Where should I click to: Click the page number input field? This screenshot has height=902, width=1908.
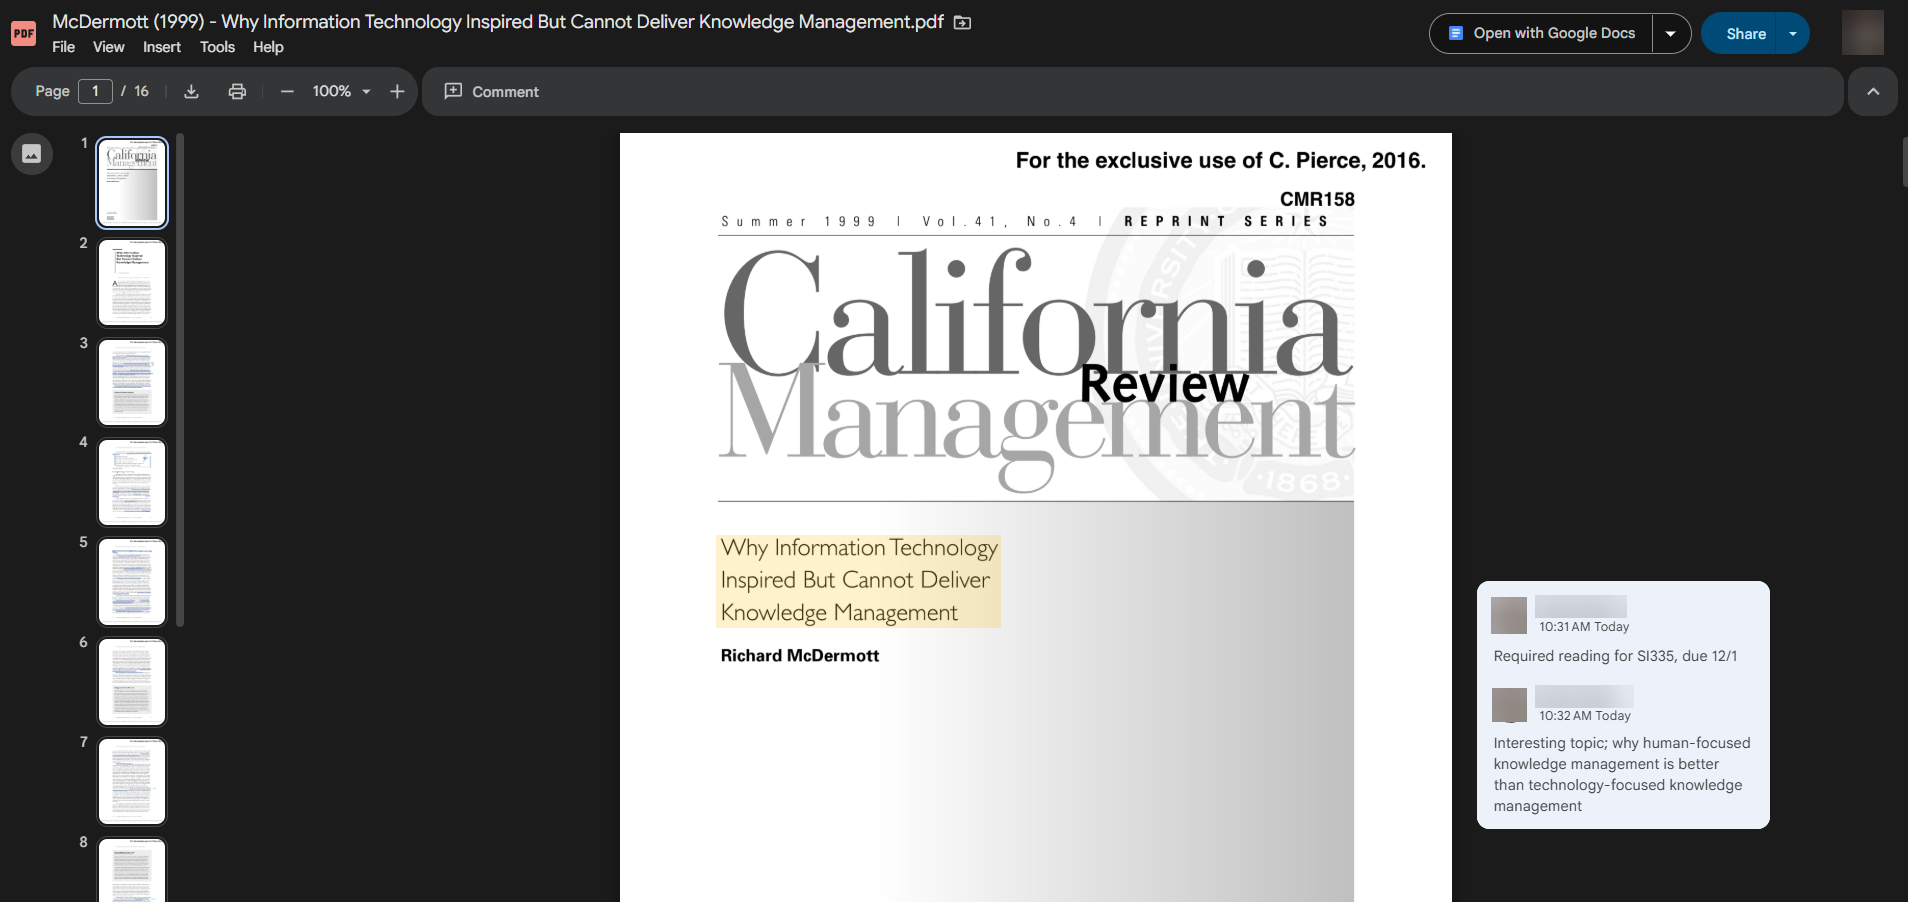pos(95,91)
